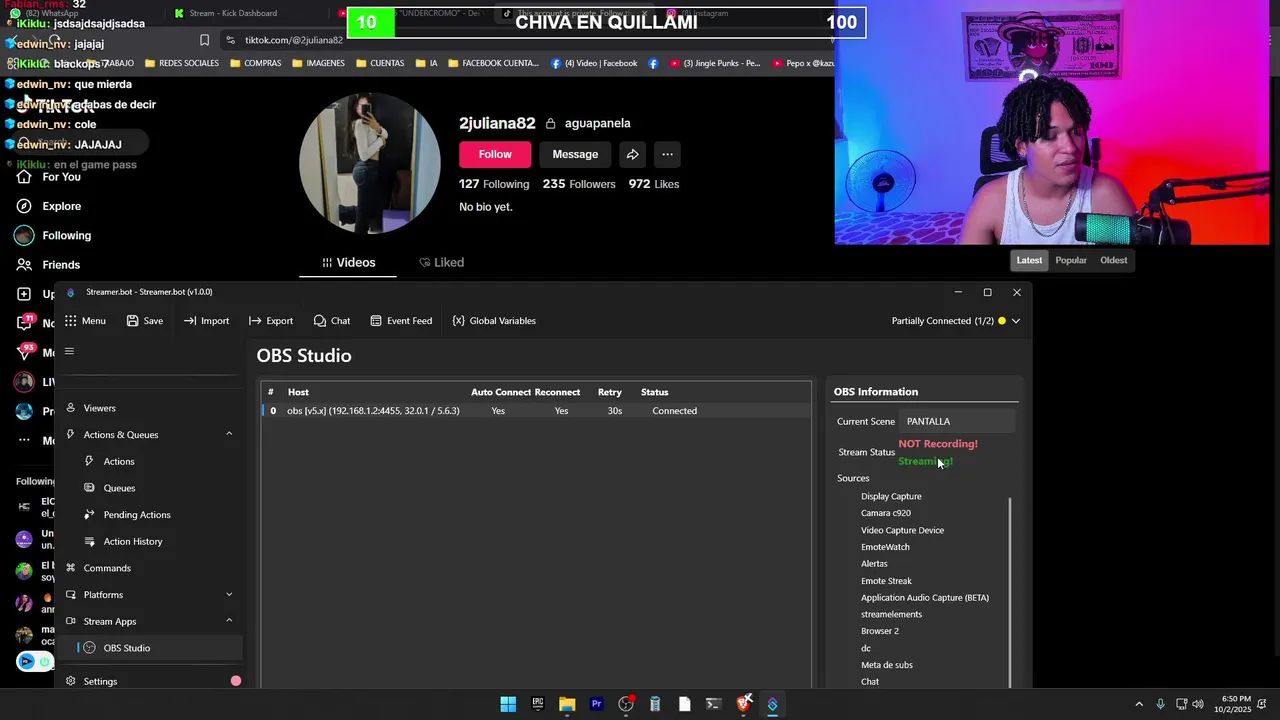The width and height of the screenshot is (1280, 720).
Task: Save the Streamer.bot configuration
Action: tap(144, 321)
